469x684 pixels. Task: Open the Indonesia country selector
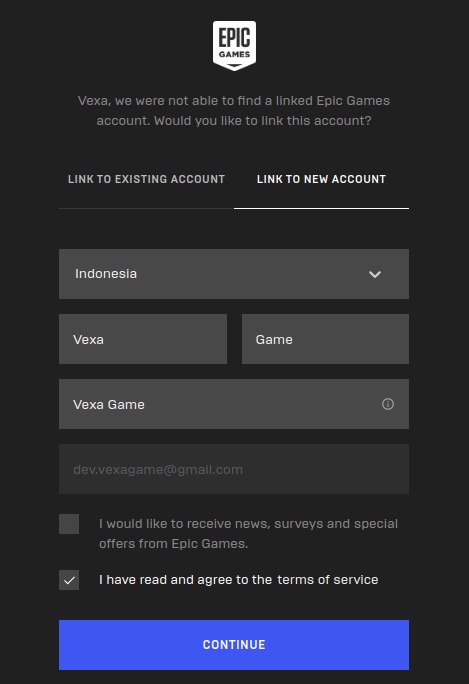(x=234, y=274)
